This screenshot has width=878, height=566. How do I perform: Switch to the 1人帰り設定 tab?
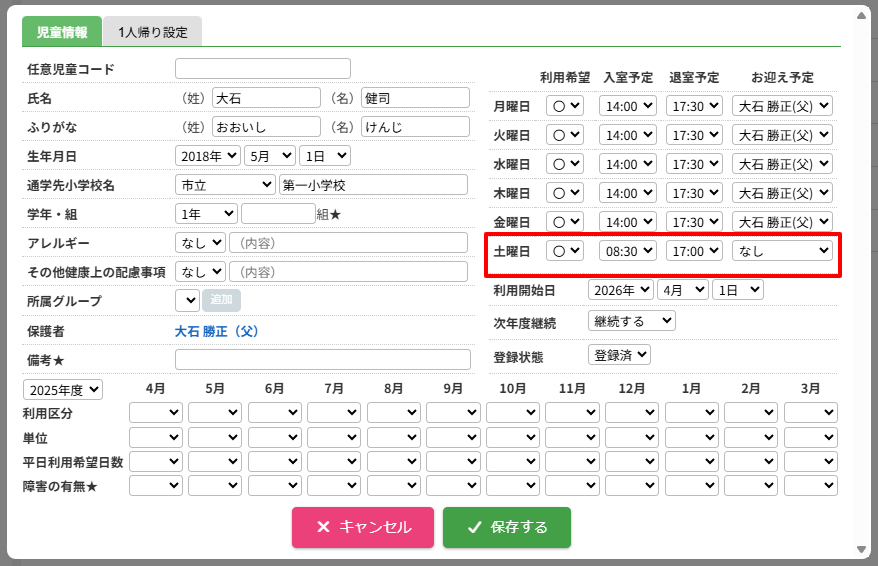click(152, 32)
